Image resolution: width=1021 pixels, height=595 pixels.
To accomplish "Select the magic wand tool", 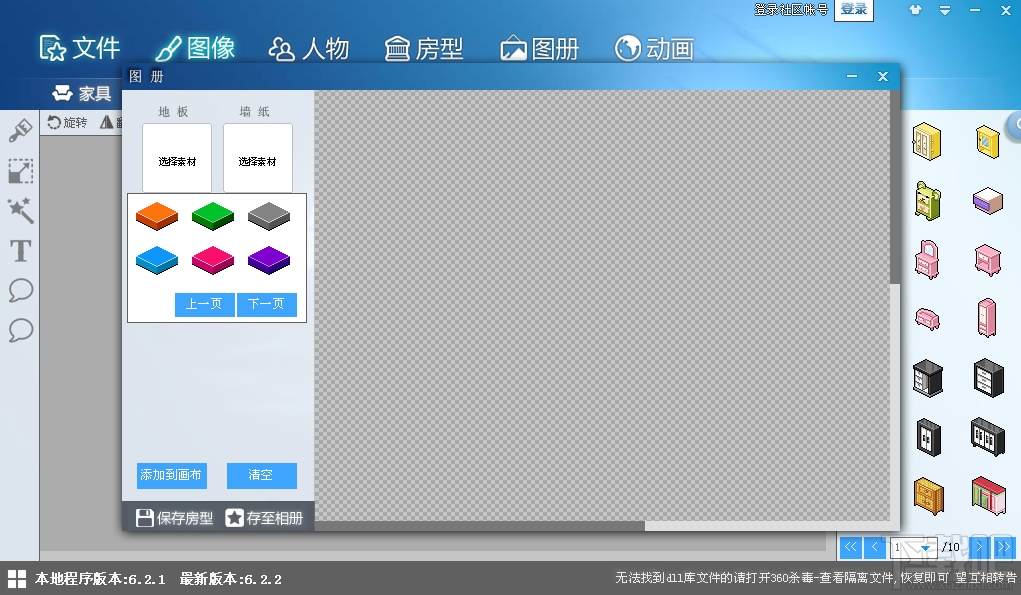I will pyautogui.click(x=20, y=211).
